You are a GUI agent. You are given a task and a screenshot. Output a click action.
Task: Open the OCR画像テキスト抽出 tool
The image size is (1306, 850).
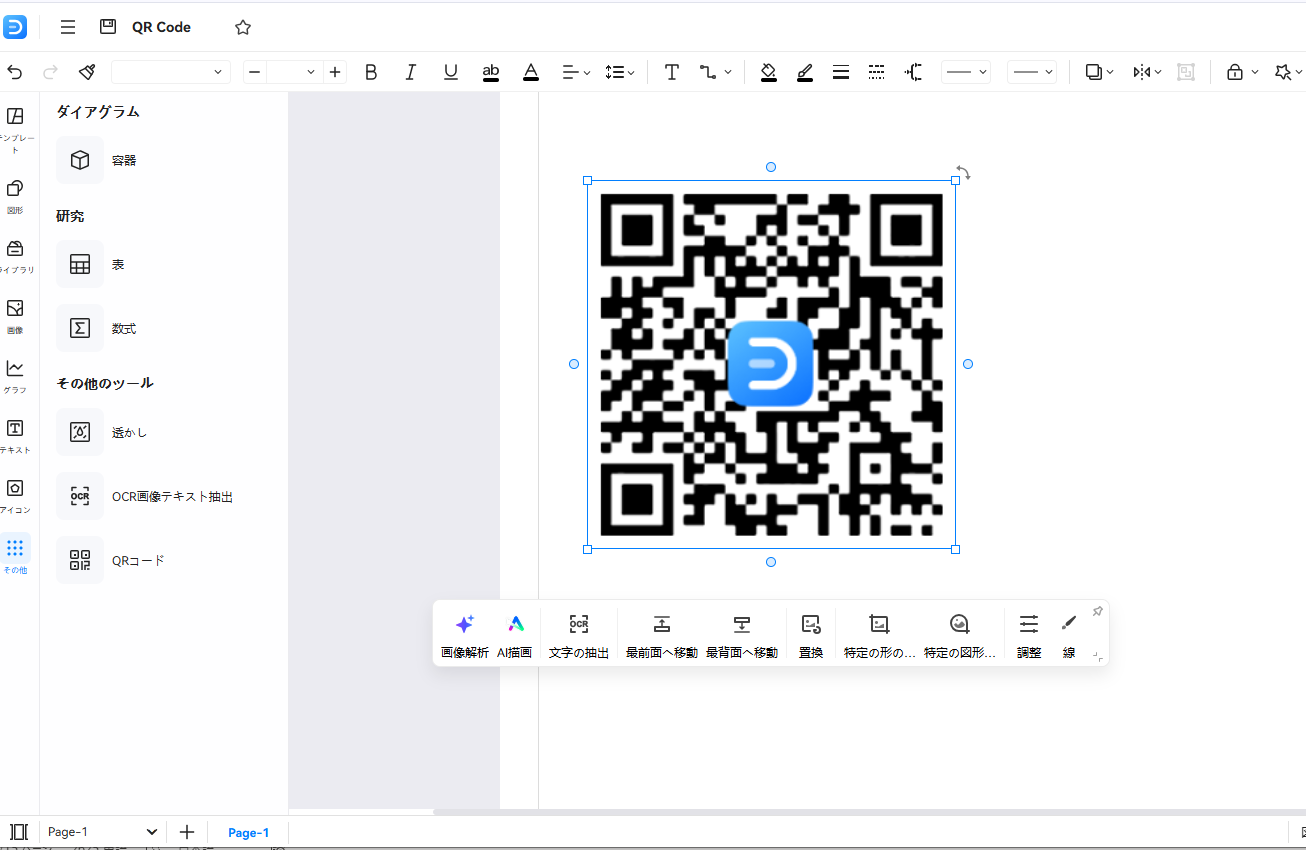(80, 496)
